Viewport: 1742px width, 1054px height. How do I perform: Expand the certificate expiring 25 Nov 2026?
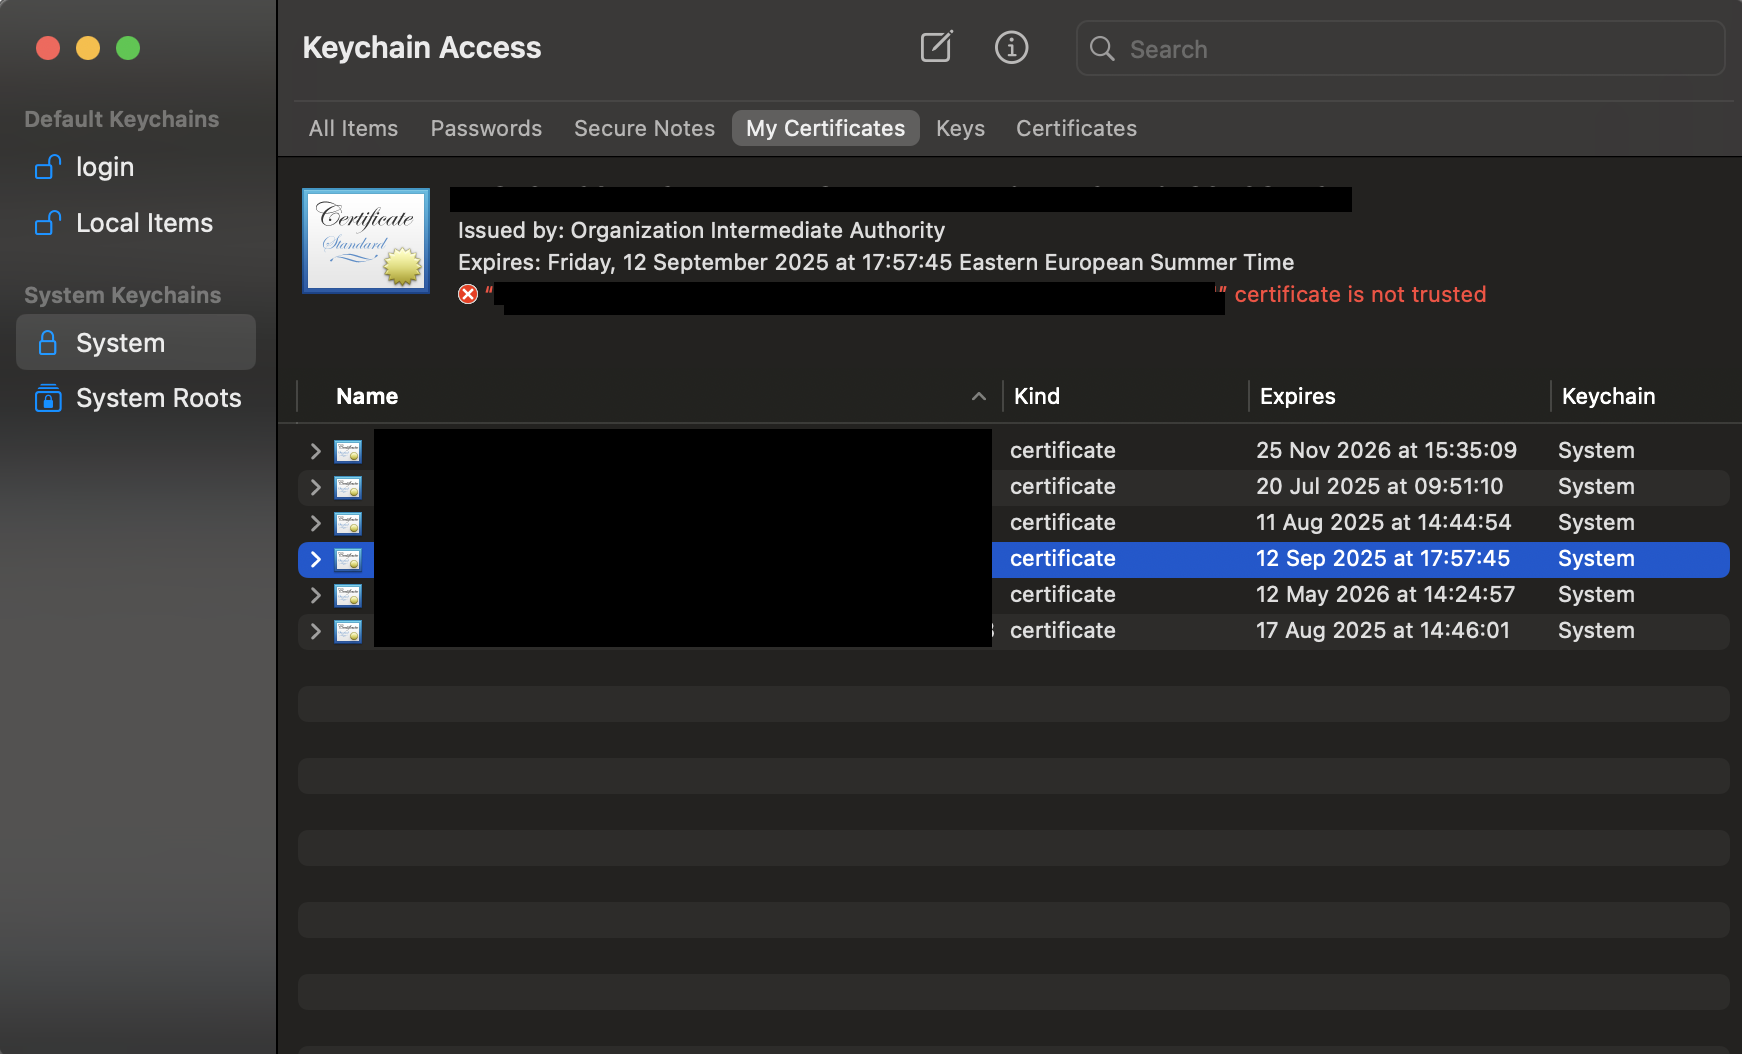pyautogui.click(x=314, y=450)
